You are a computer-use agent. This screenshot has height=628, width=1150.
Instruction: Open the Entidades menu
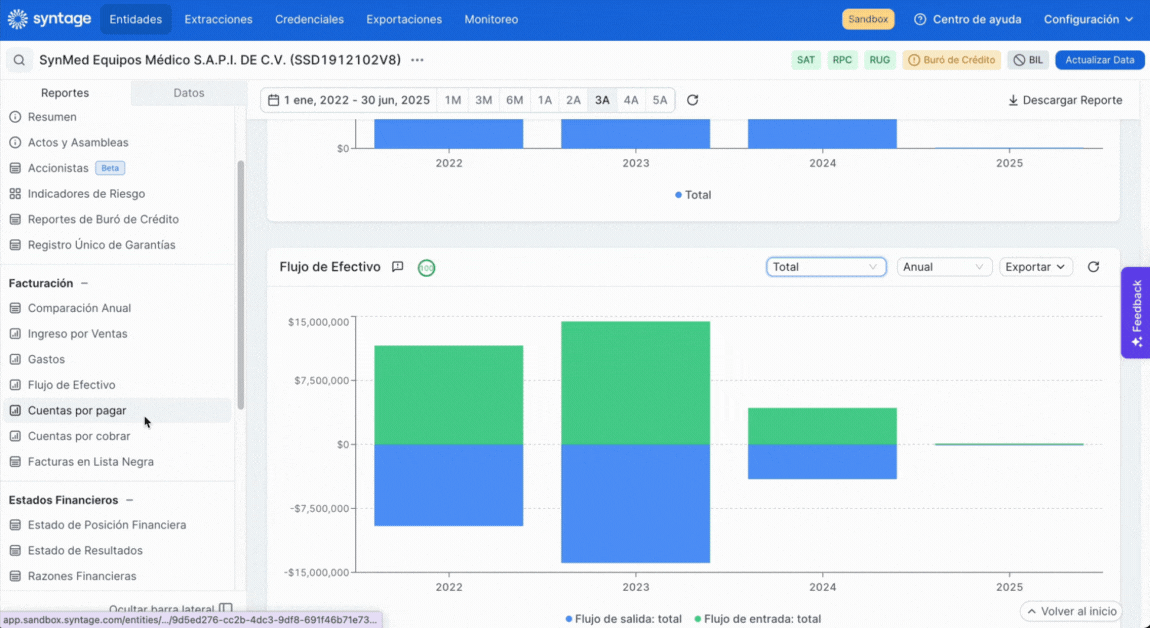(136, 19)
